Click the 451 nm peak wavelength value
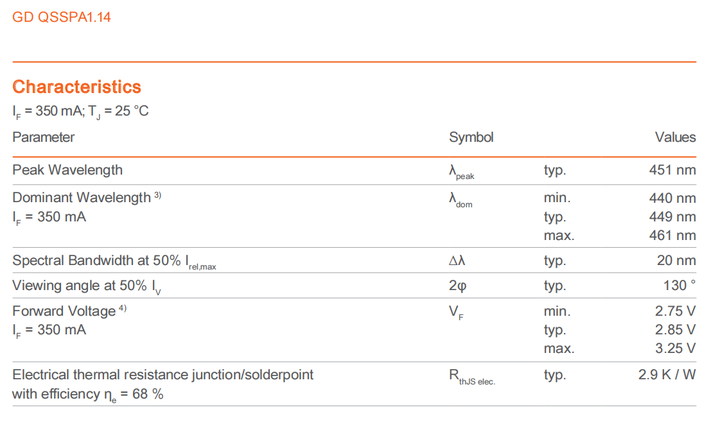 click(x=672, y=170)
